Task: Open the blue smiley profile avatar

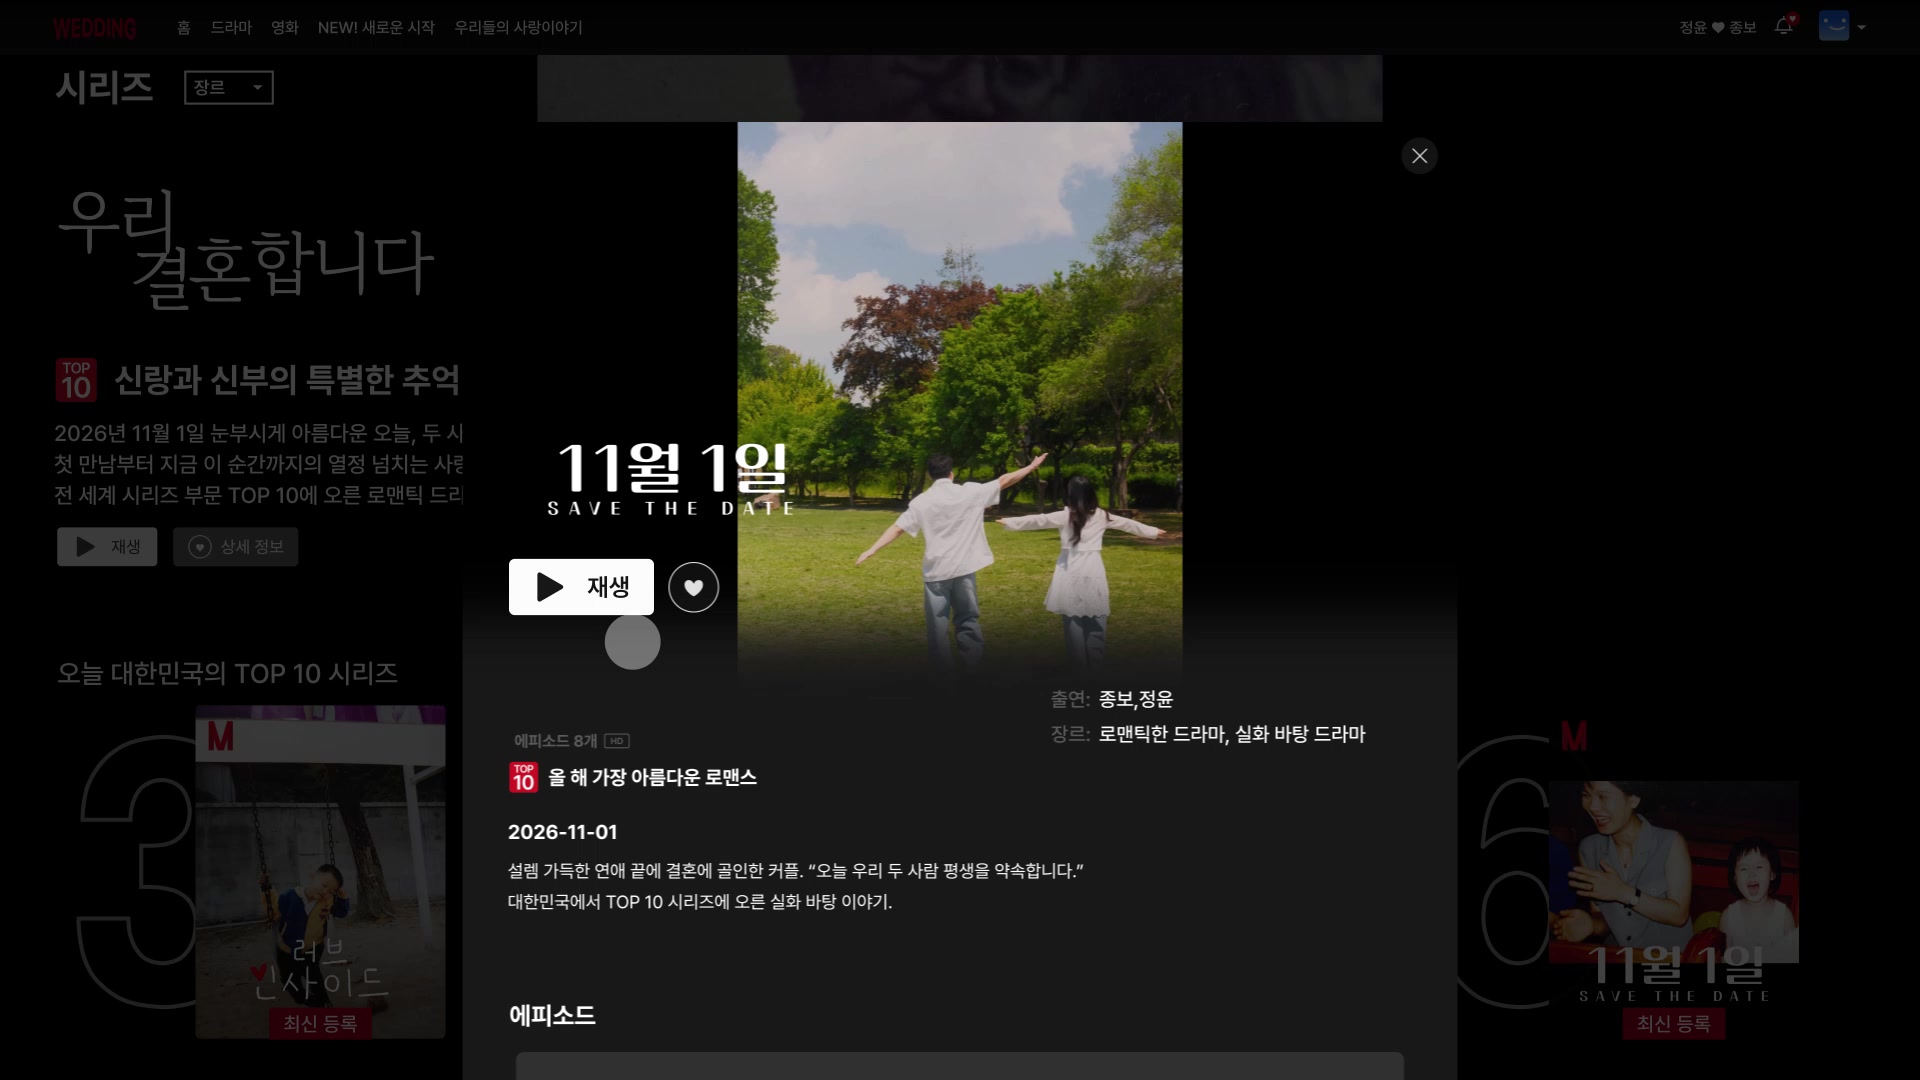Action: point(1834,26)
